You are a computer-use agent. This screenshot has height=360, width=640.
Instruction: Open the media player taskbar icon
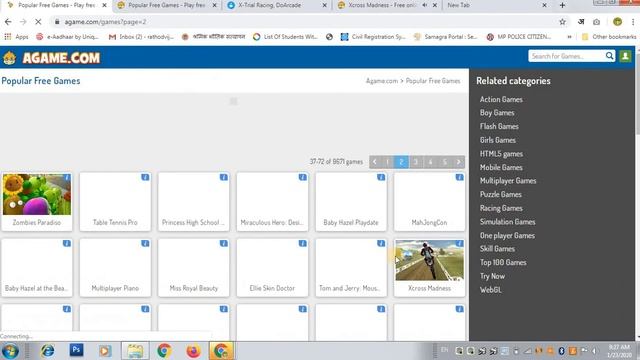coord(105,351)
